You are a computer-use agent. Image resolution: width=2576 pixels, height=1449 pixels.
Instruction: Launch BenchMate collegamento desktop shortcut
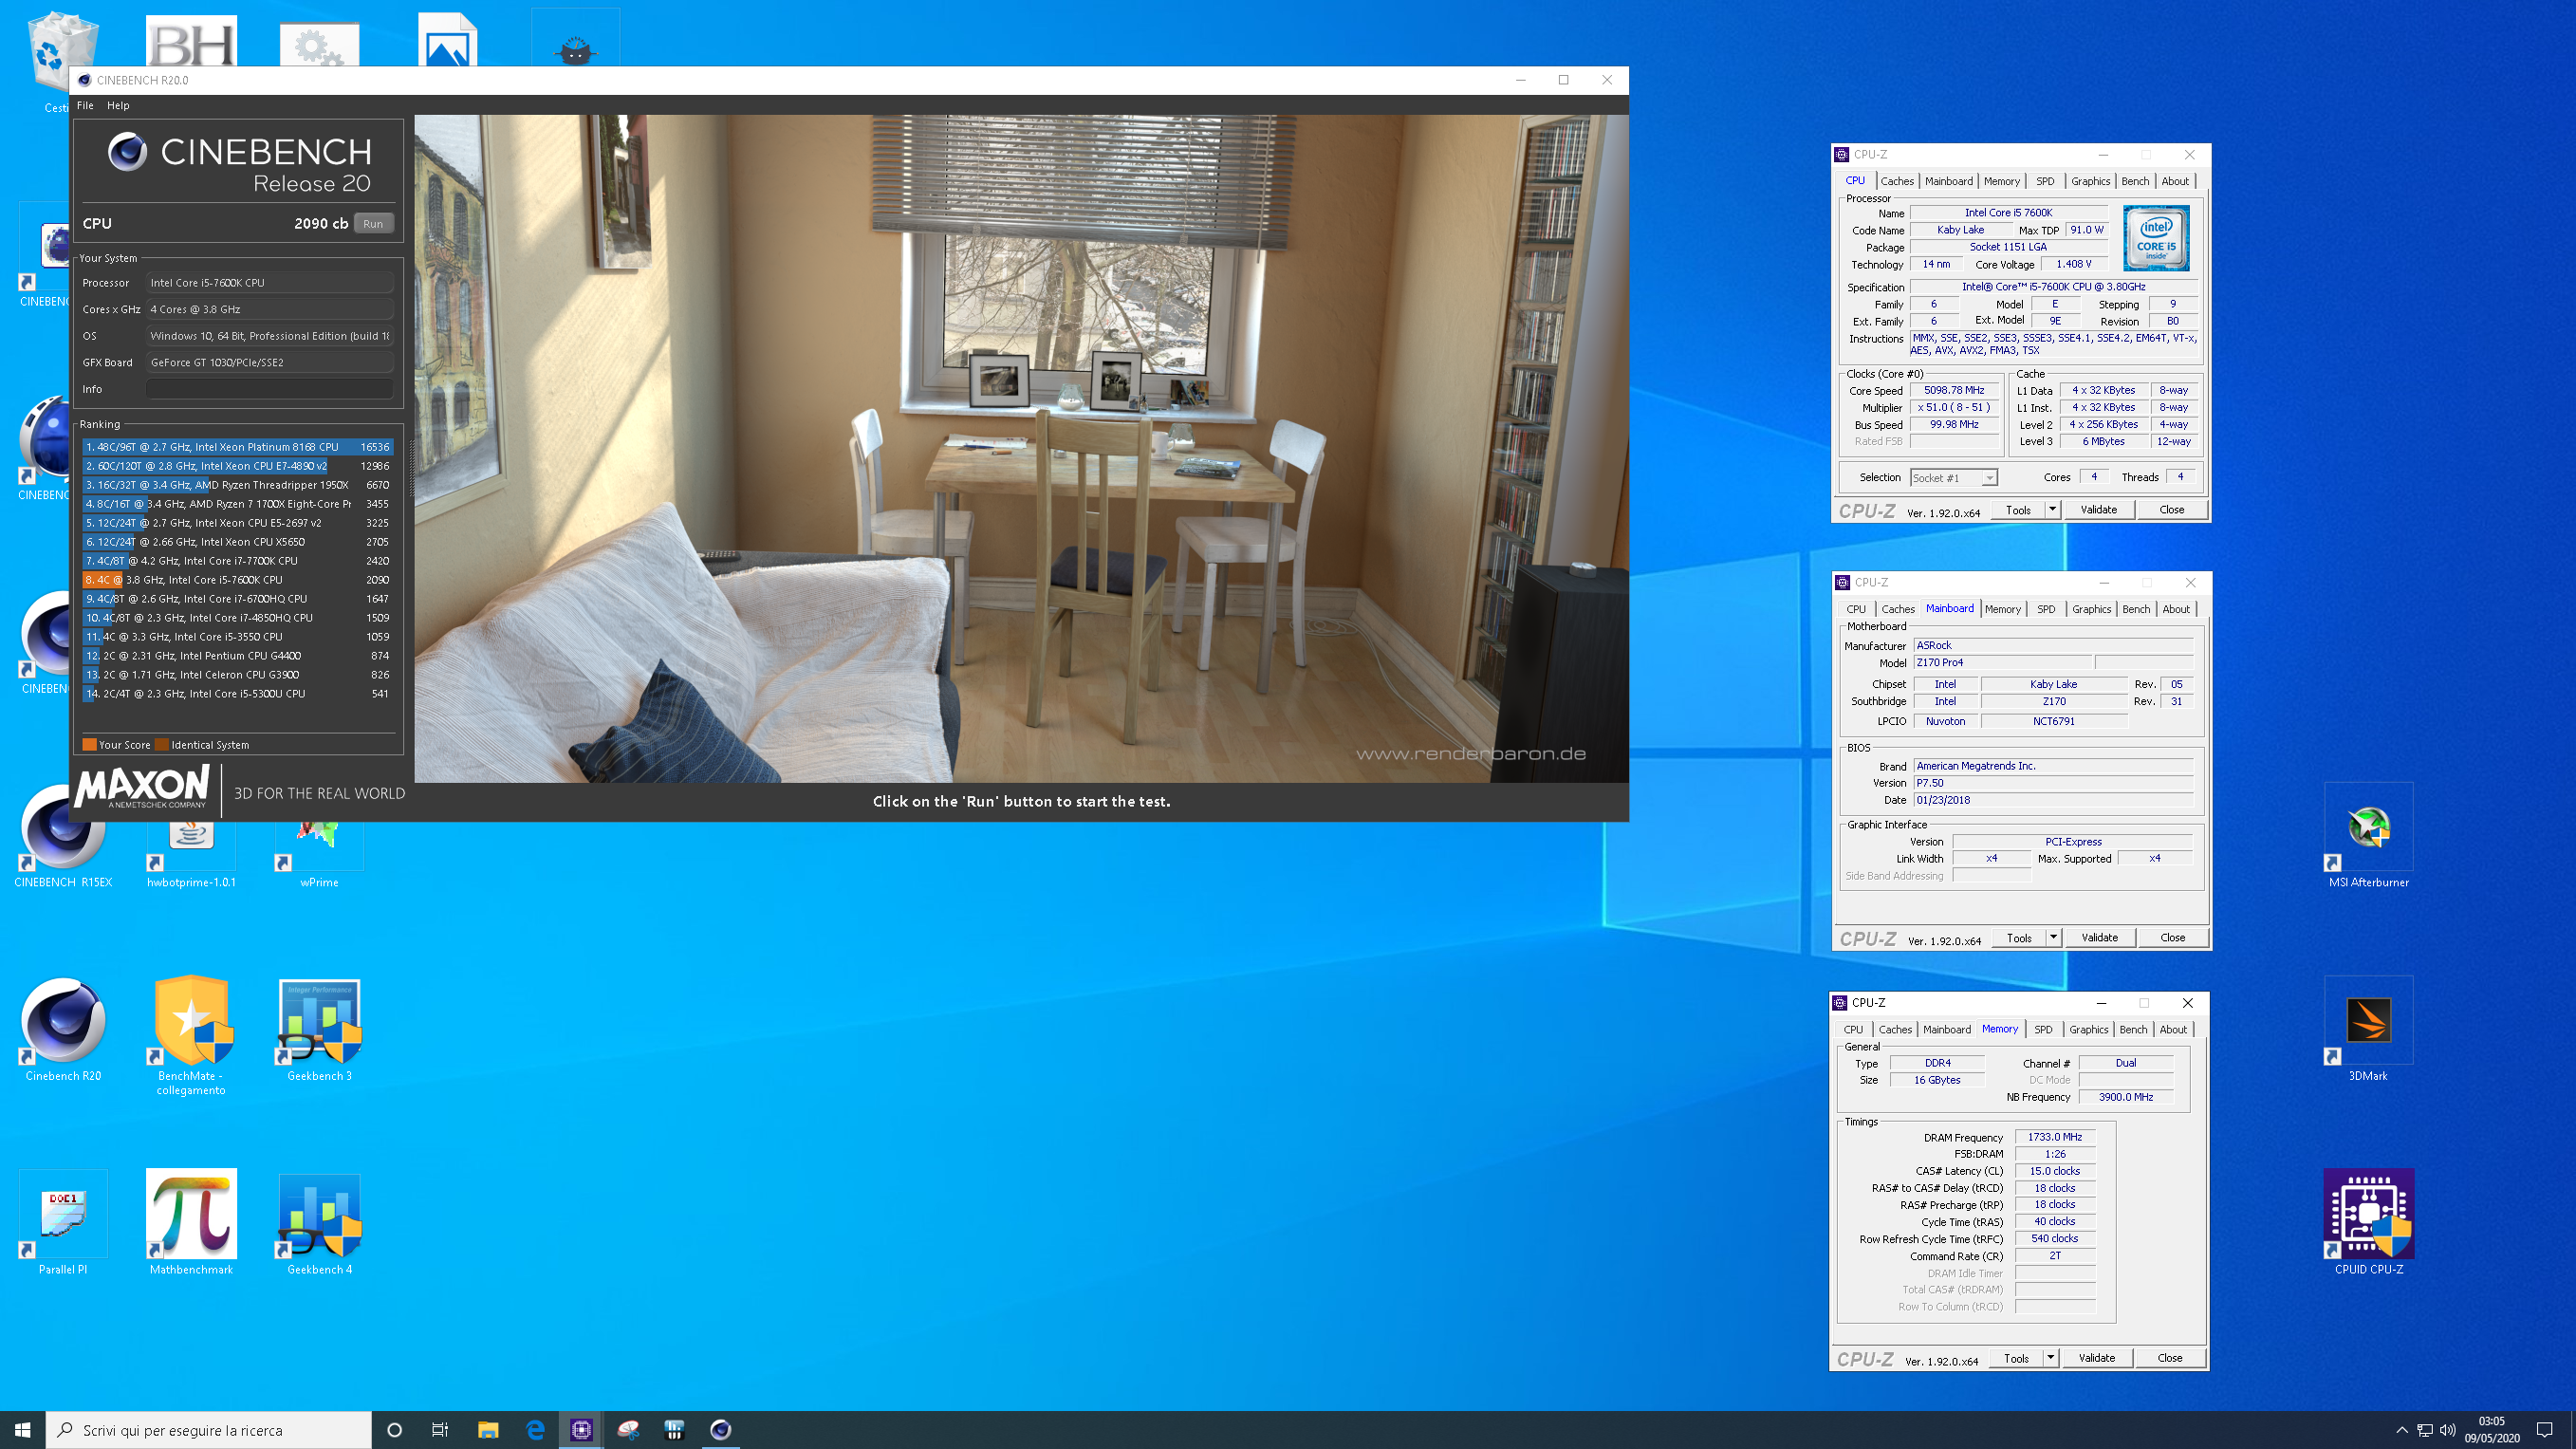tap(191, 1035)
